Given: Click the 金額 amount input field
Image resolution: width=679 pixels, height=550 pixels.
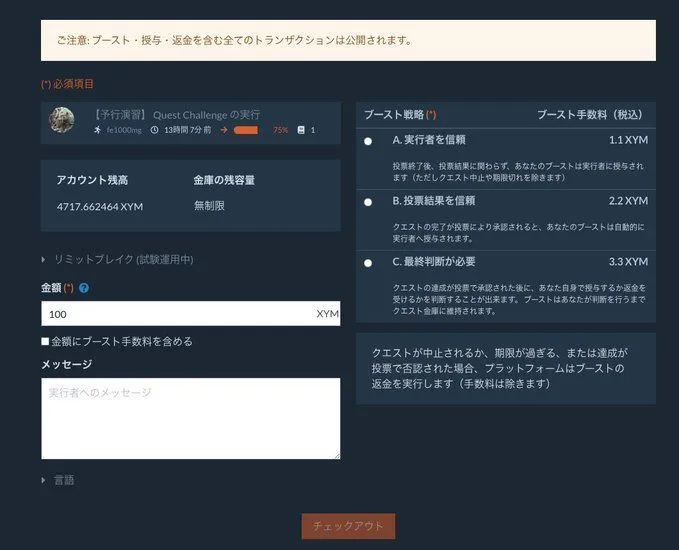Looking at the screenshot, I should [x=175, y=314].
